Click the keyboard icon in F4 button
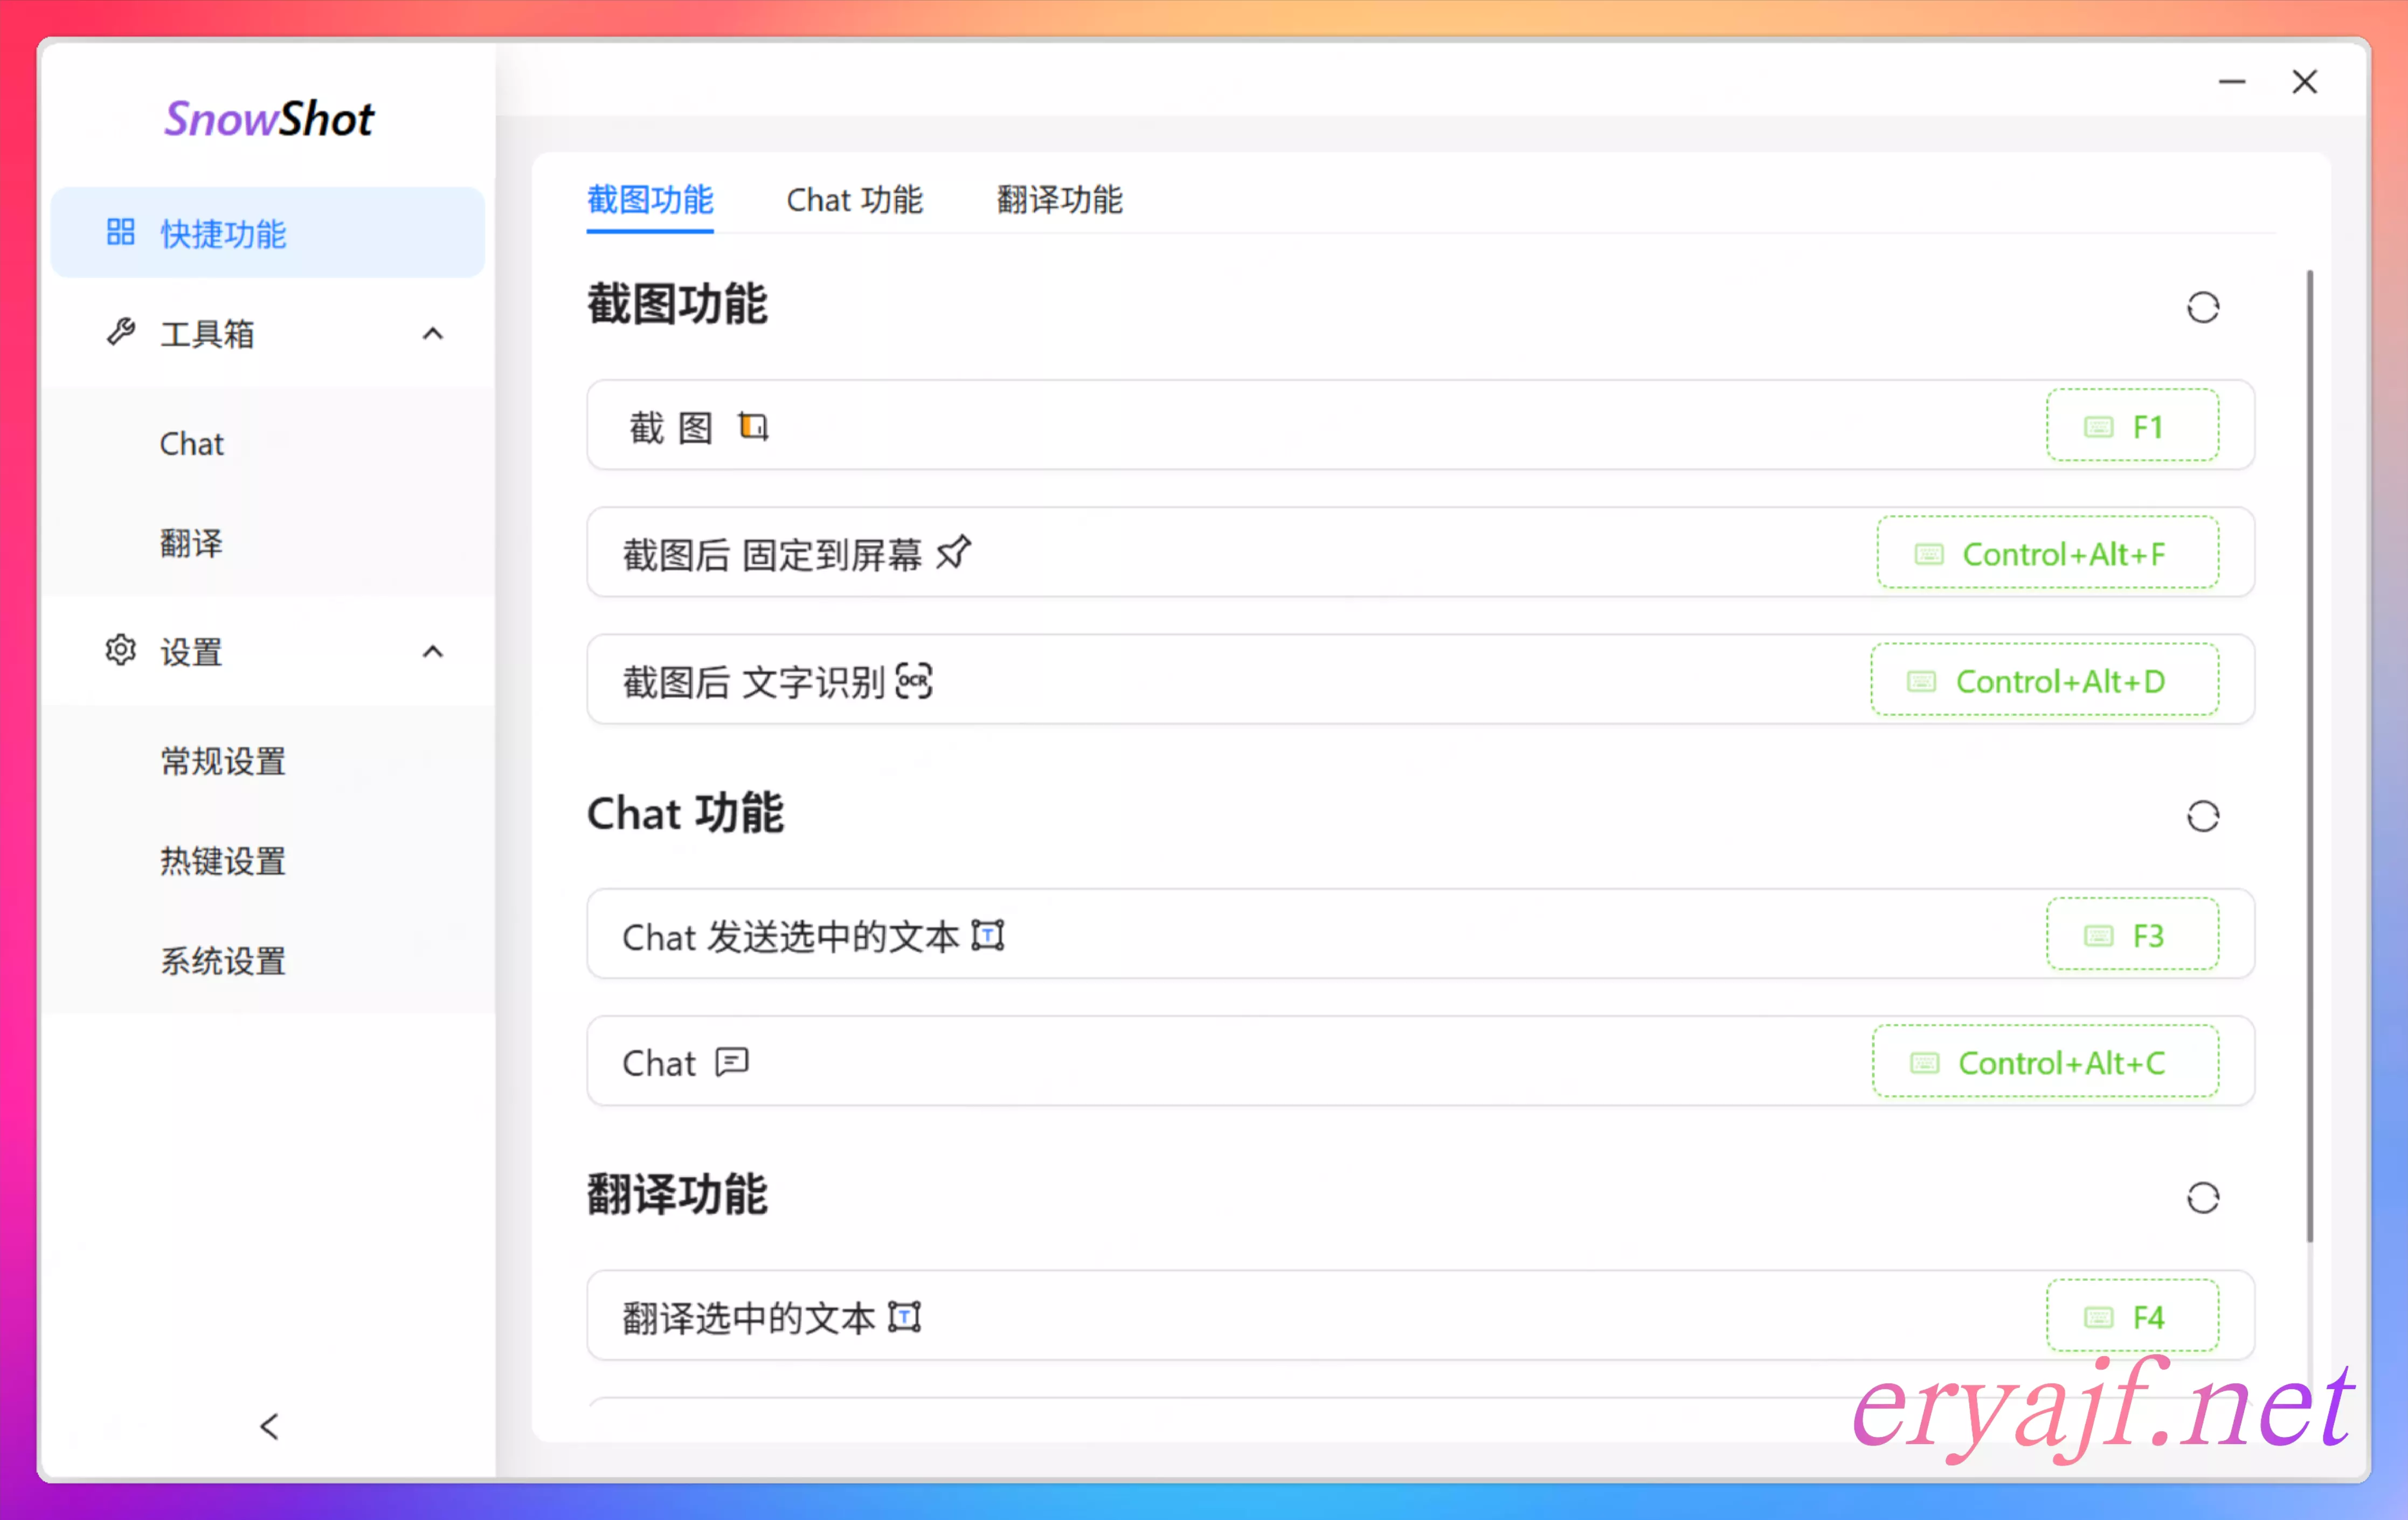This screenshot has height=1520, width=2408. (2098, 1317)
